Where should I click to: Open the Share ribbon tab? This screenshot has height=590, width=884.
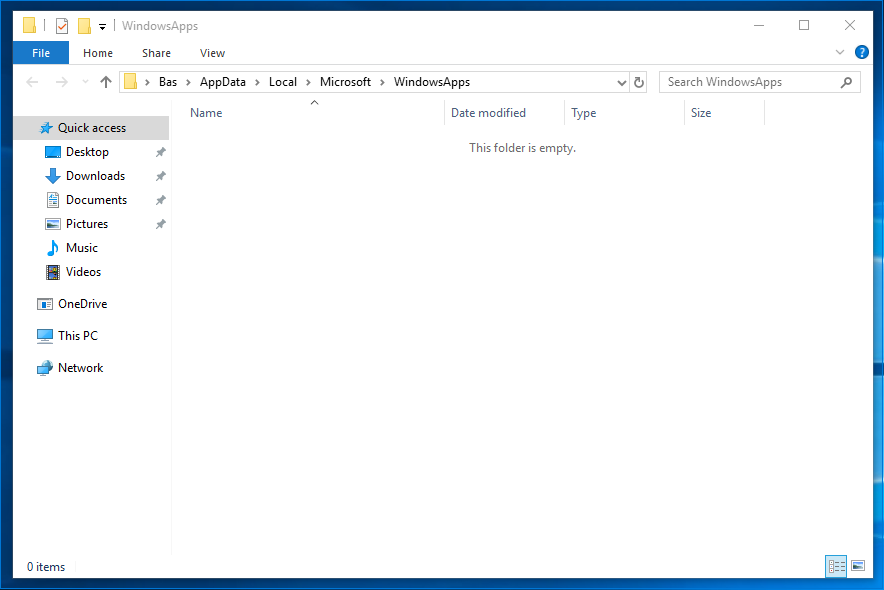point(156,53)
